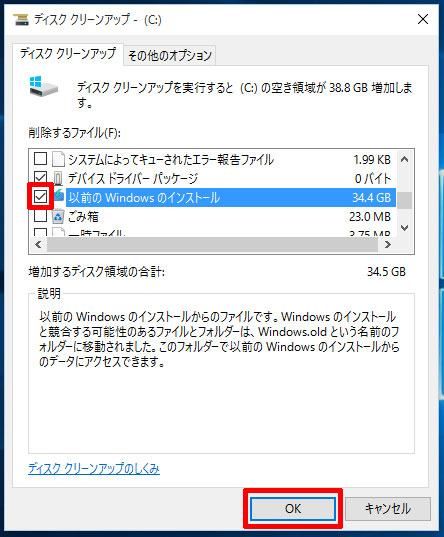Select the ディスク クリーンアップ tab
The height and width of the screenshot is (537, 444).
click(68, 54)
